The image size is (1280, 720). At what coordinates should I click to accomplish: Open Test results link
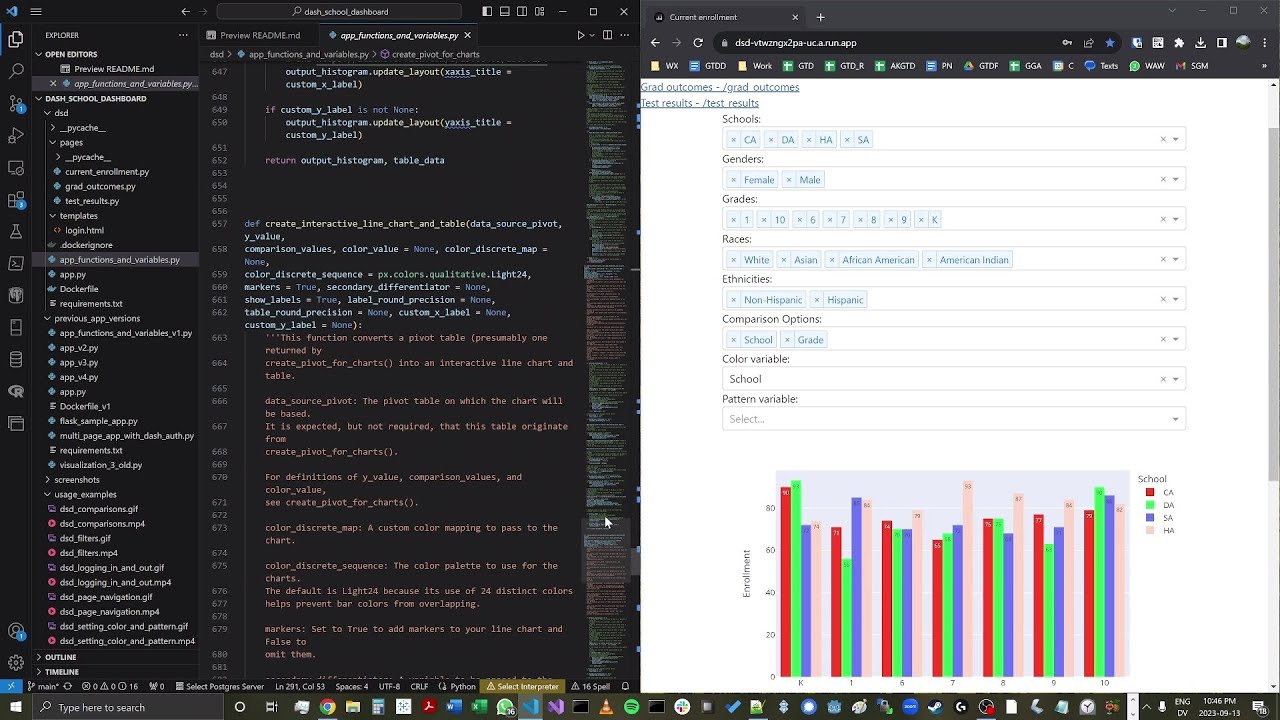pyautogui.click(x=700, y=103)
